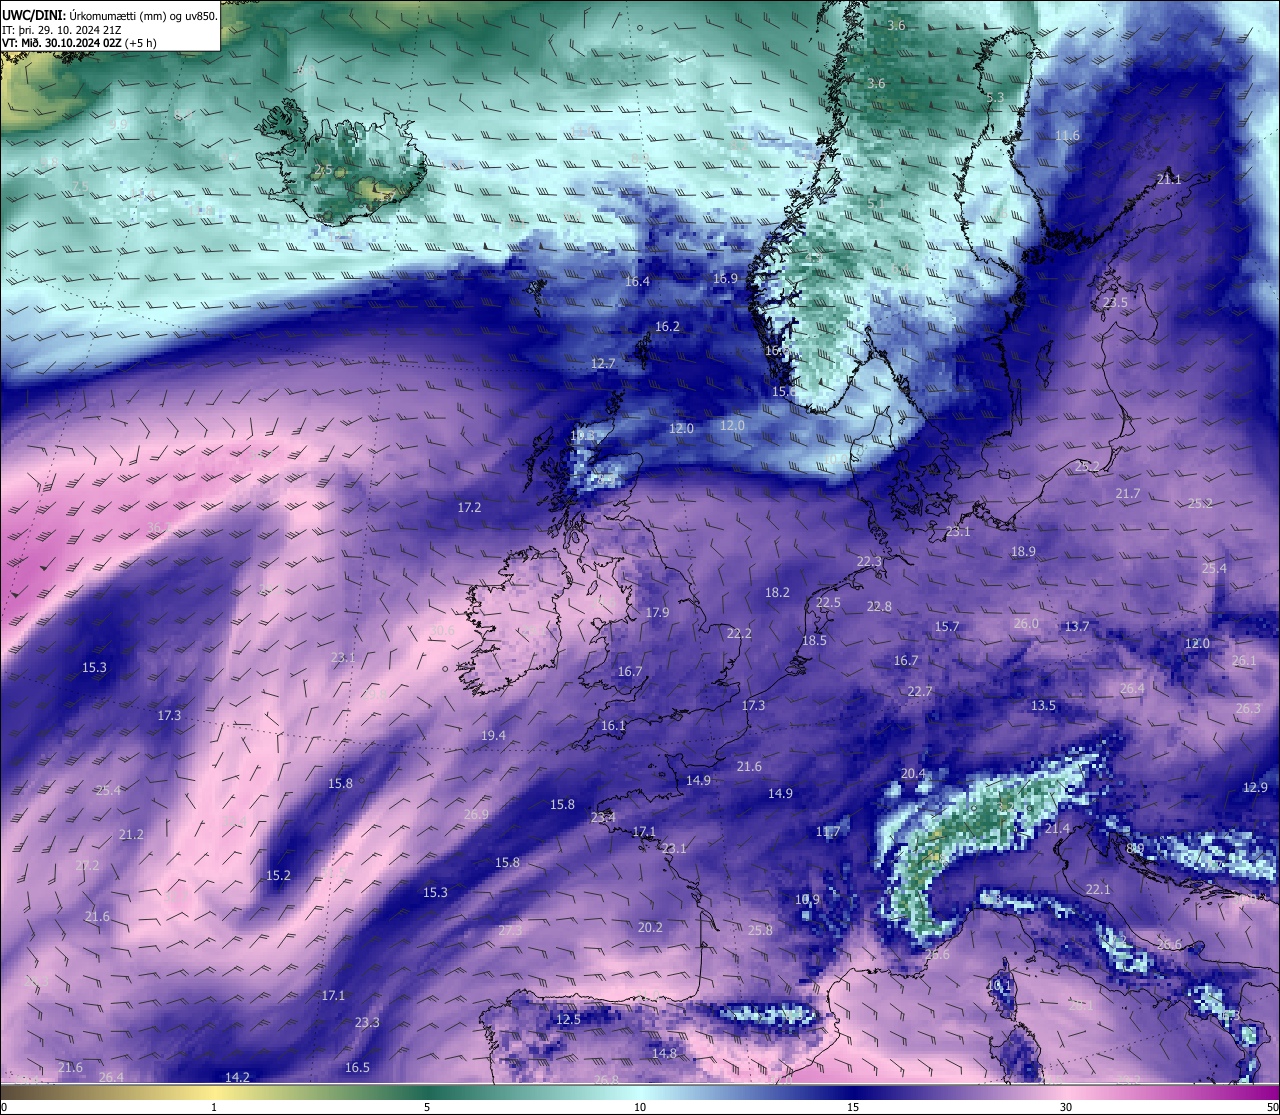Screen dimensions: 1280x1115
Task: Click the 27.3 value in the Bay of Biscay
Action: point(510,930)
